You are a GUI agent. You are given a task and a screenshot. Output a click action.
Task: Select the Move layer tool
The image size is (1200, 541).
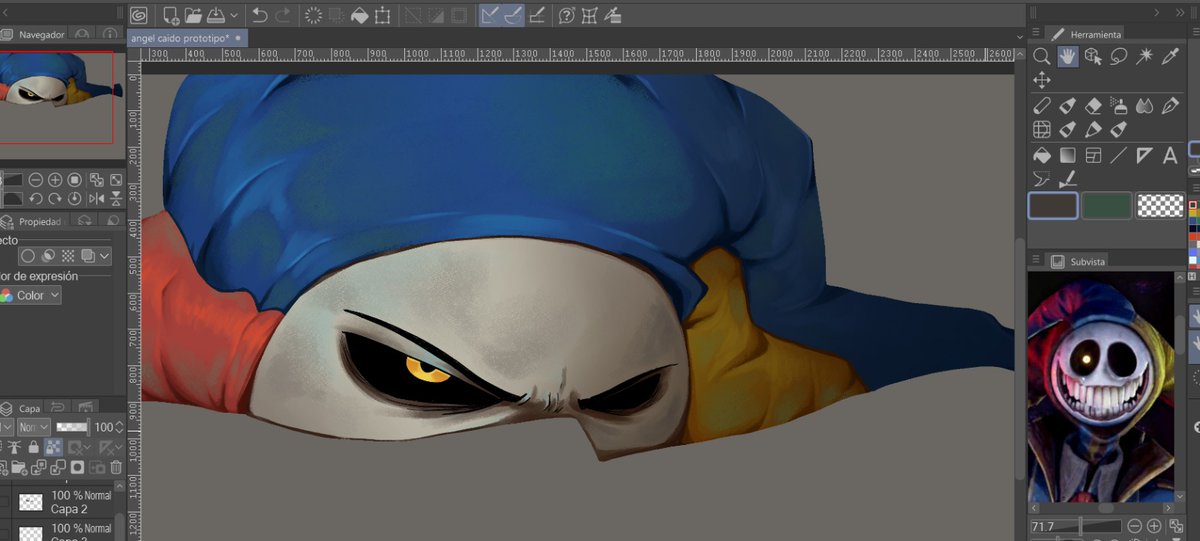click(1041, 80)
